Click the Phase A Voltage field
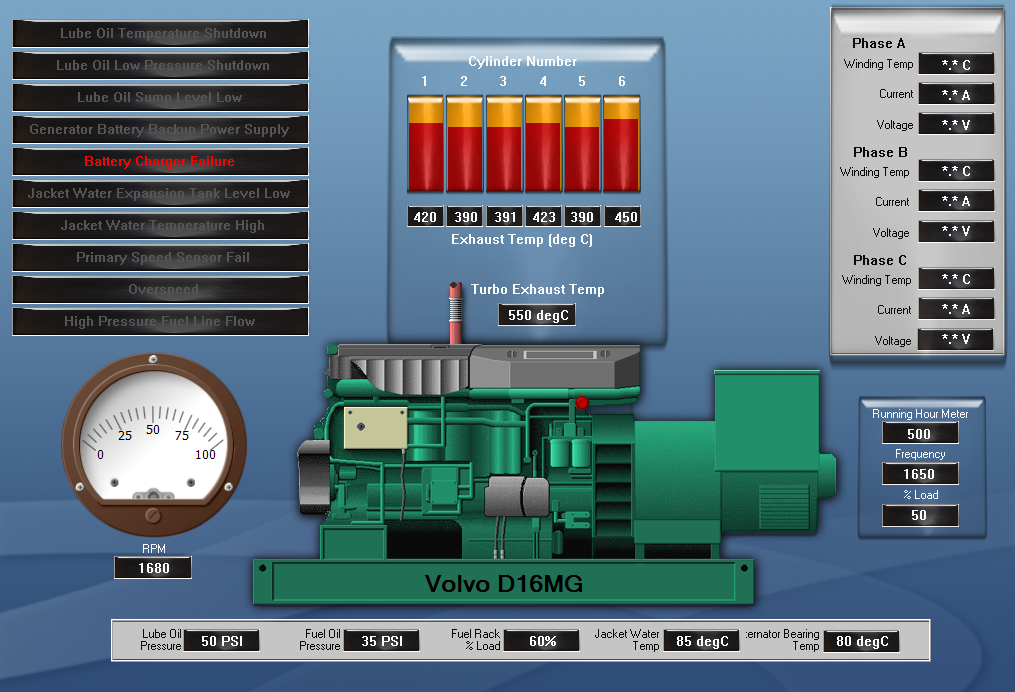1015x692 pixels. coord(956,124)
